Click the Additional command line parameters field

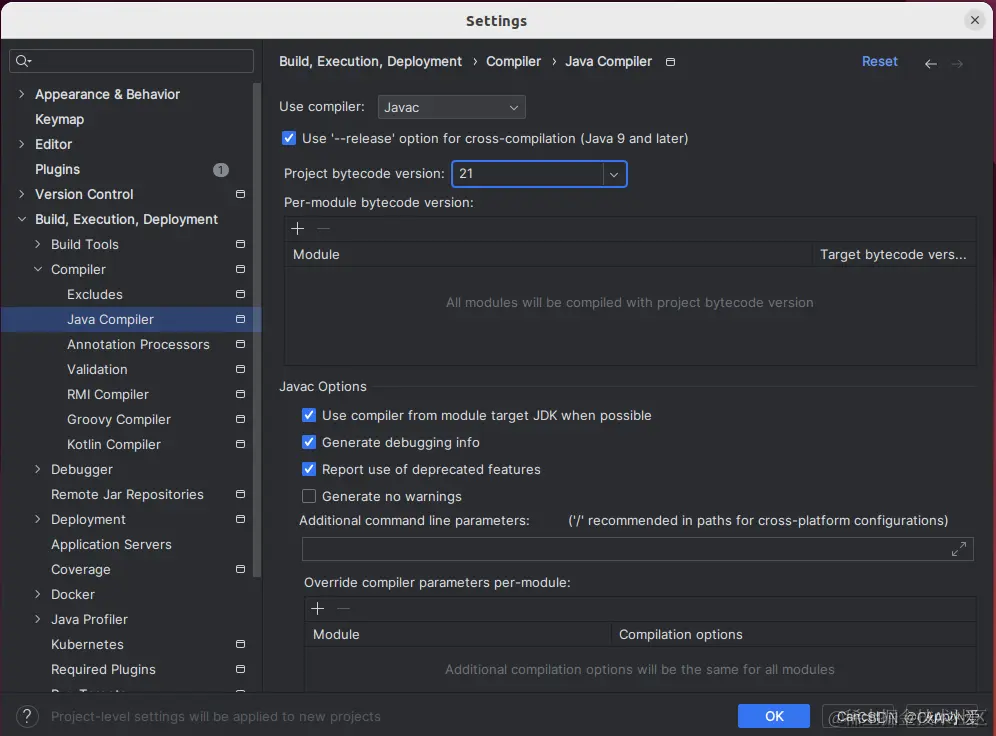coord(637,549)
